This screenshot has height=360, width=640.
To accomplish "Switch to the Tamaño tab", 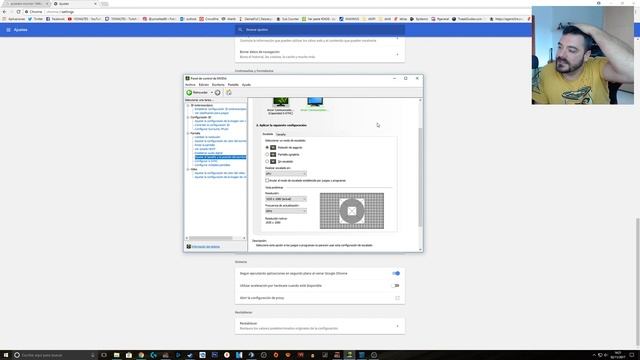I will pos(281,134).
